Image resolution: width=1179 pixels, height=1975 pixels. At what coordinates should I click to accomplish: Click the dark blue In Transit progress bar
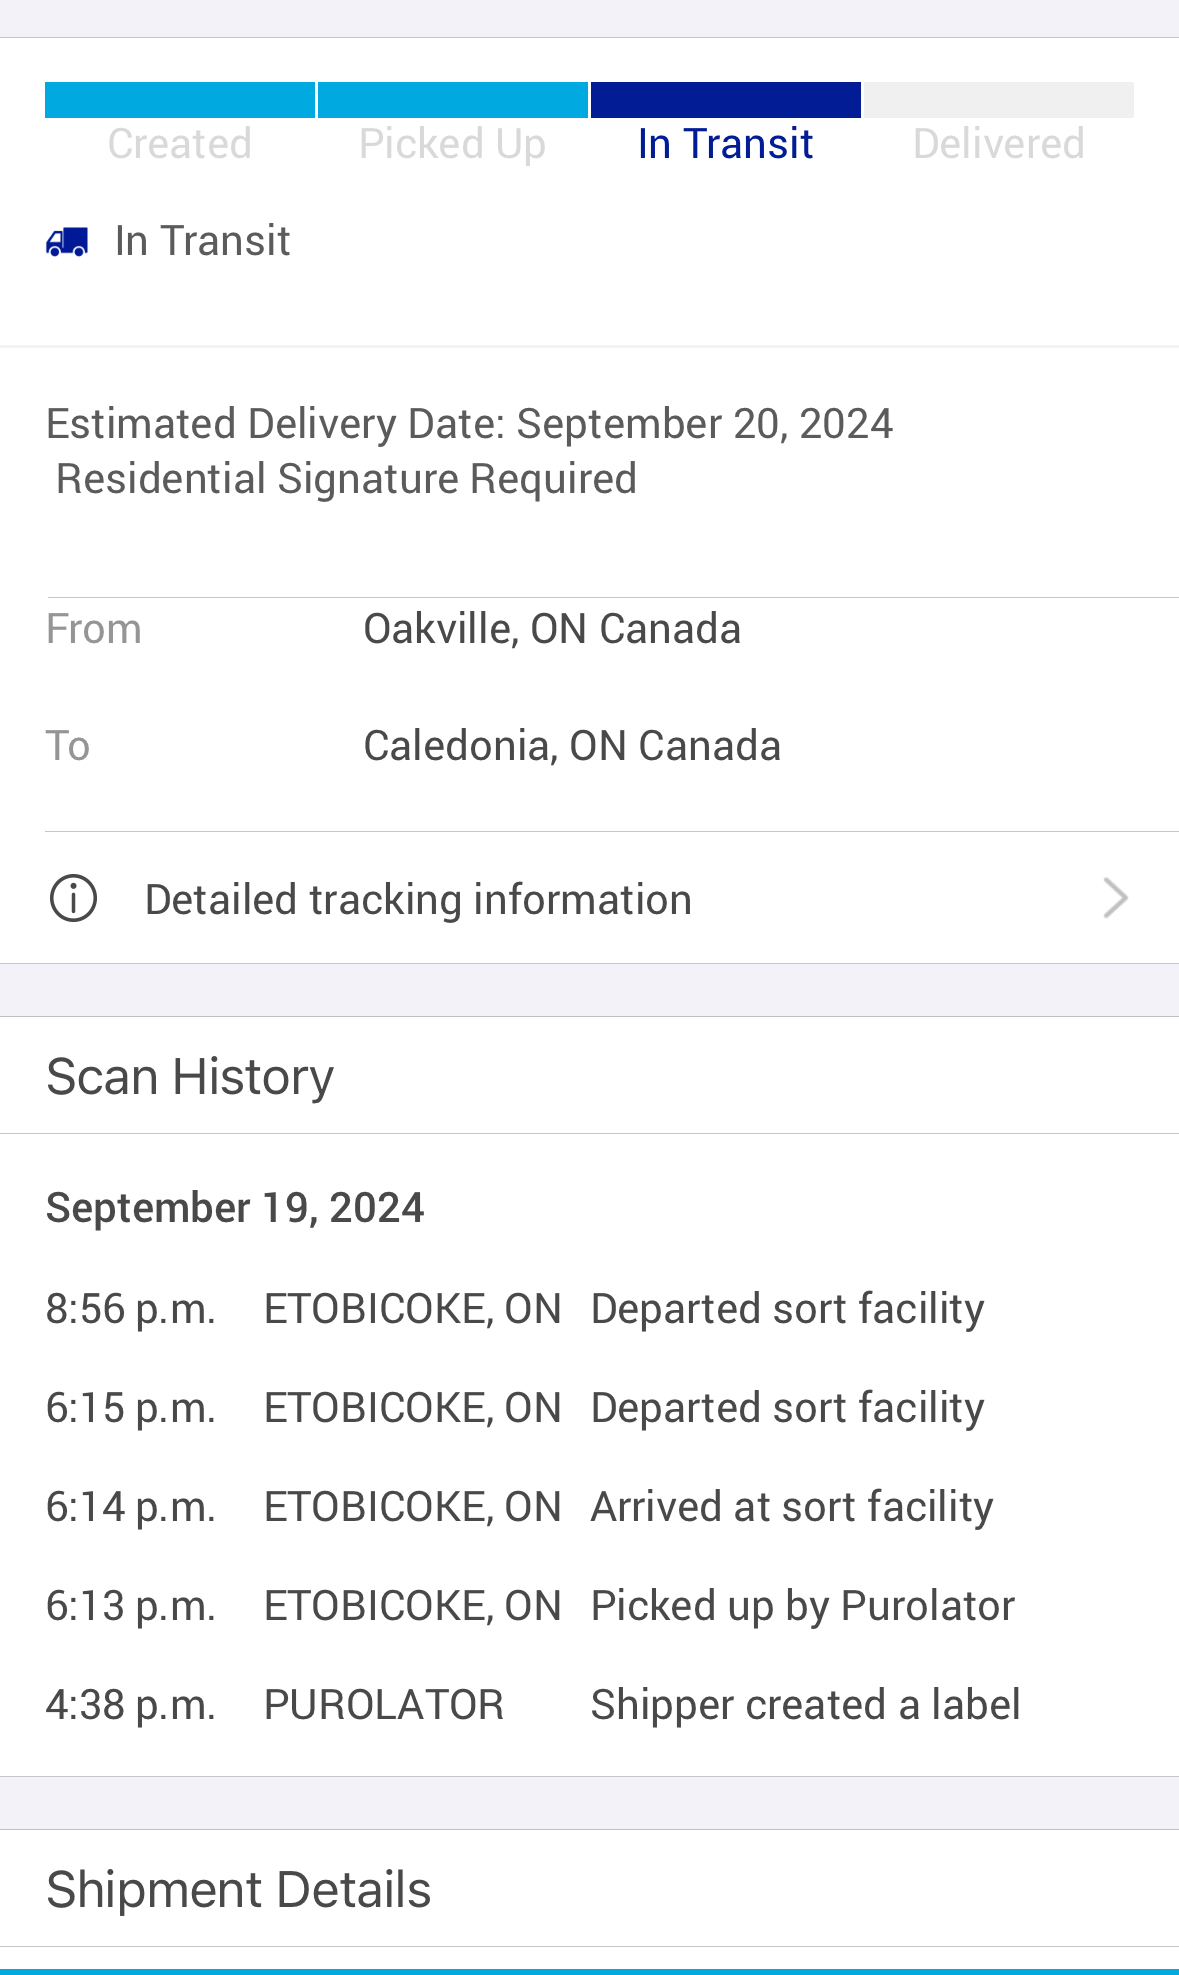pos(725,100)
